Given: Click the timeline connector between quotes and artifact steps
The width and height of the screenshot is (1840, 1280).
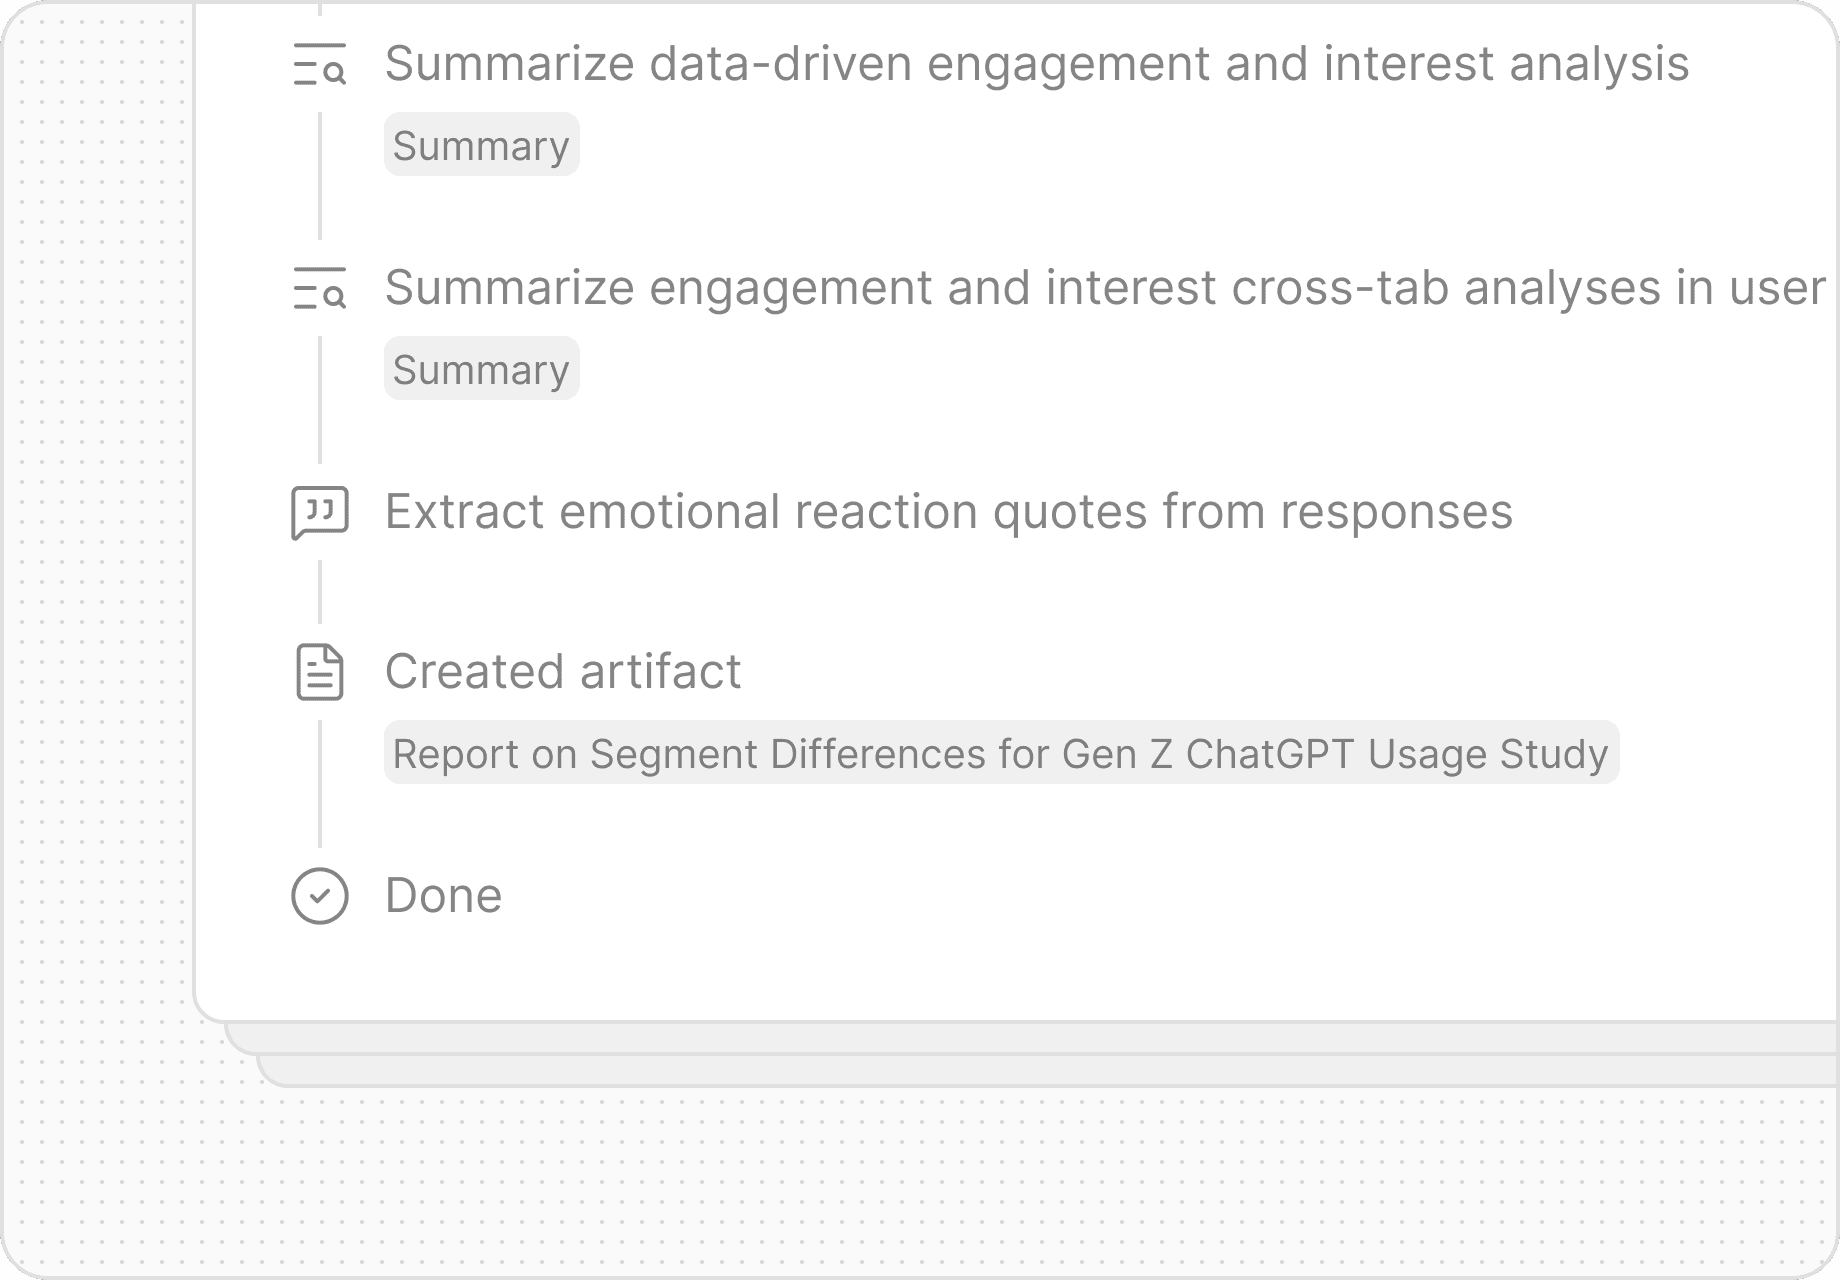Looking at the screenshot, I should (x=320, y=592).
